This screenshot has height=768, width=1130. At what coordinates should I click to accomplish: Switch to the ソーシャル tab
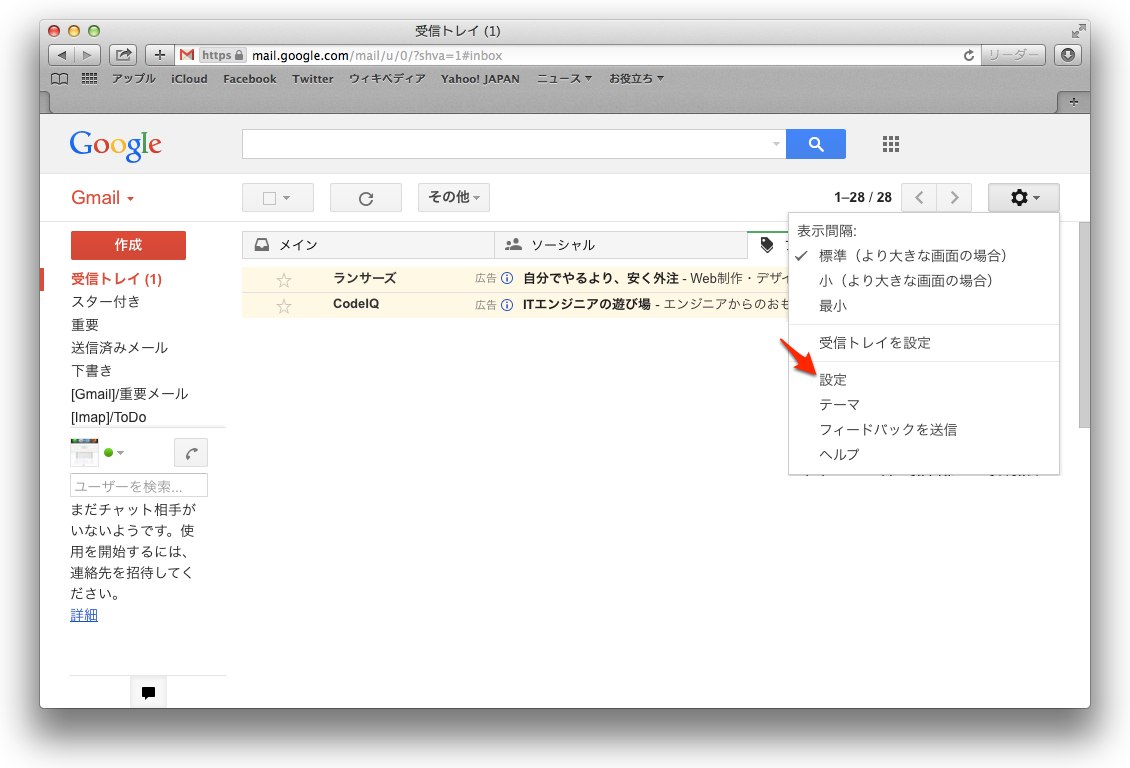(x=620, y=245)
